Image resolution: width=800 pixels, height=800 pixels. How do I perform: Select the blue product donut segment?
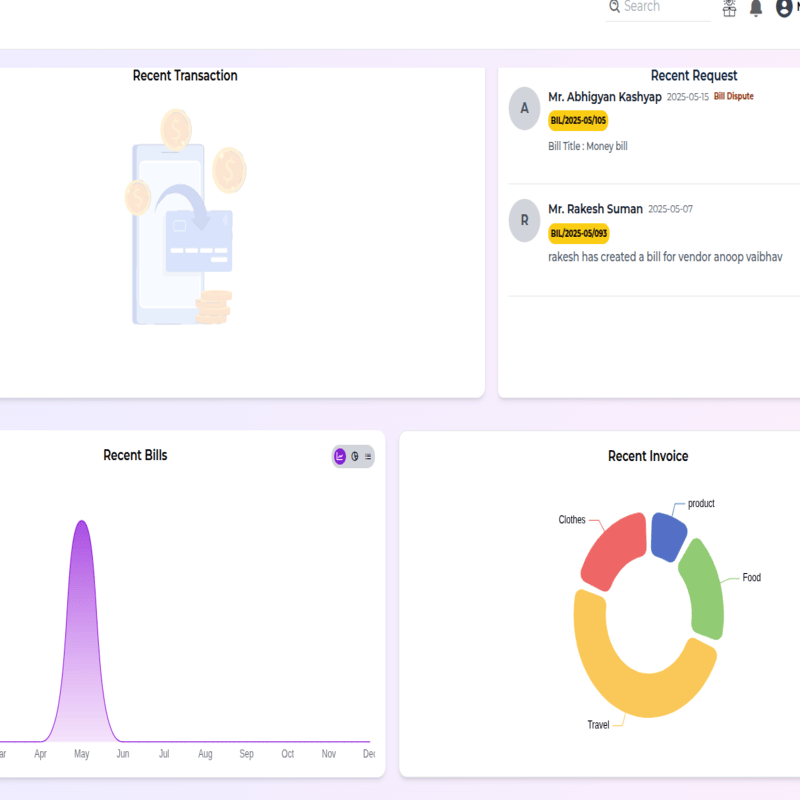point(667,535)
